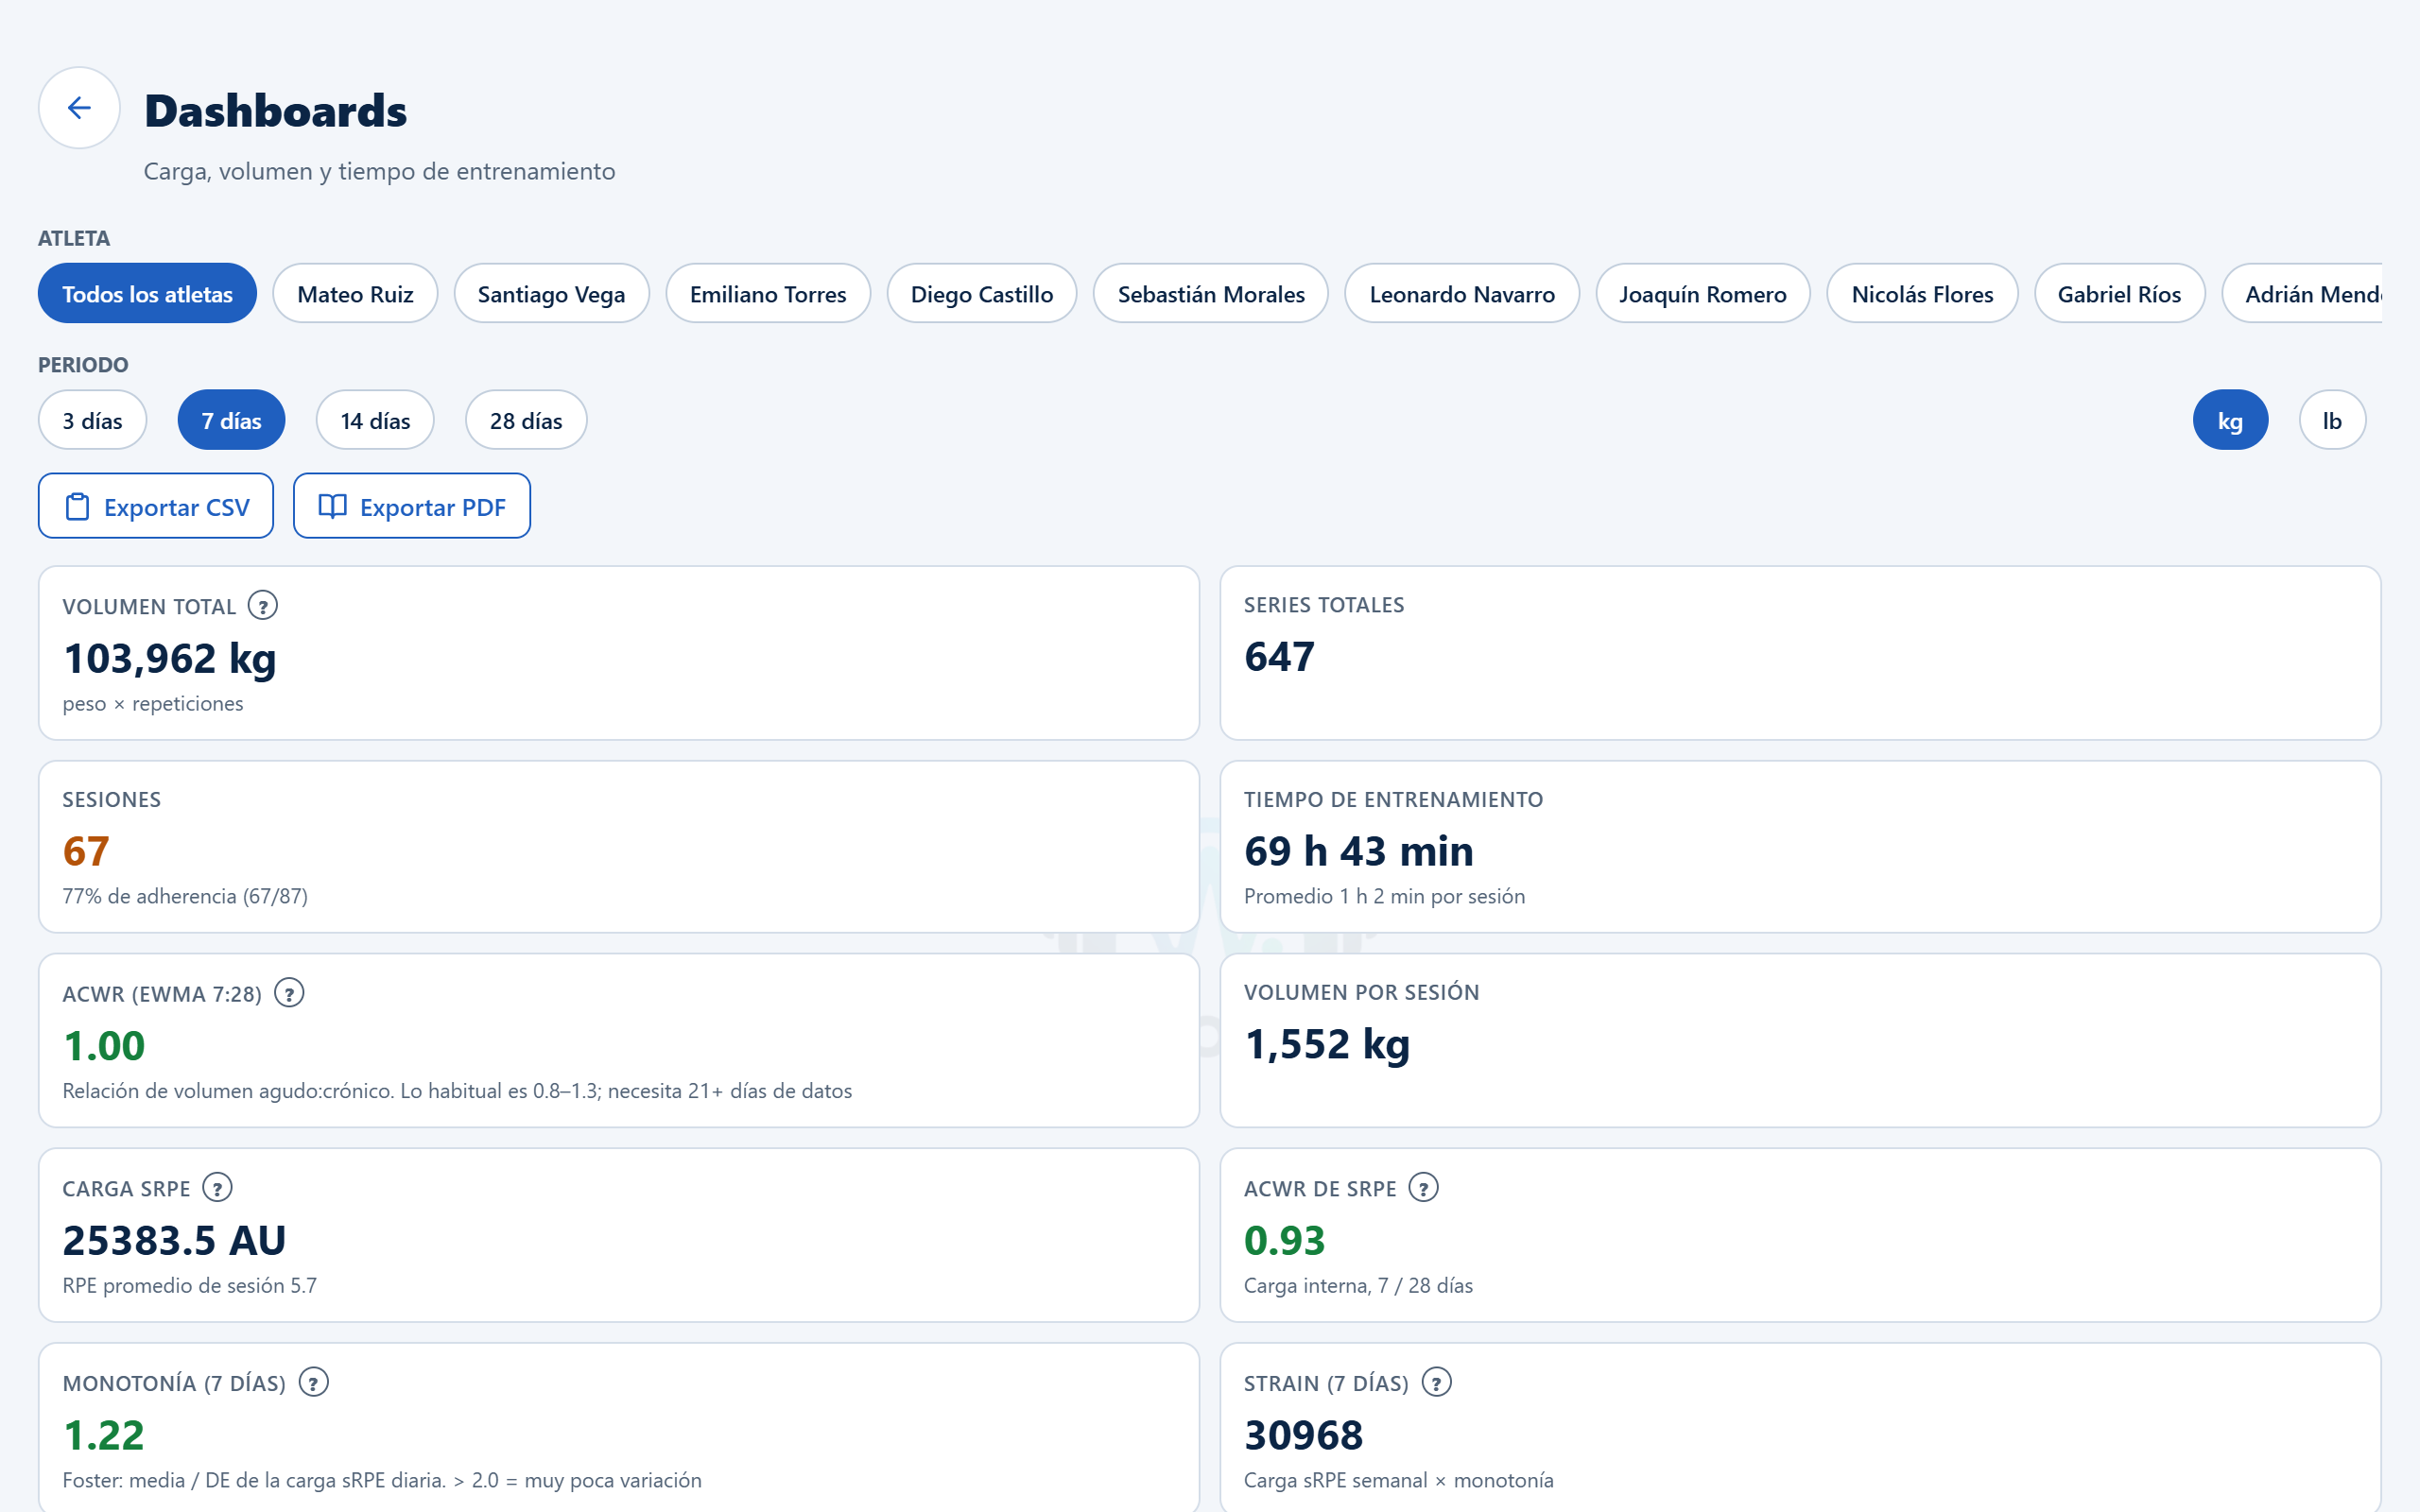Screen dimensions: 2420x1512
Task: Click the 103,962 kg total volume value
Action: coord(169,659)
